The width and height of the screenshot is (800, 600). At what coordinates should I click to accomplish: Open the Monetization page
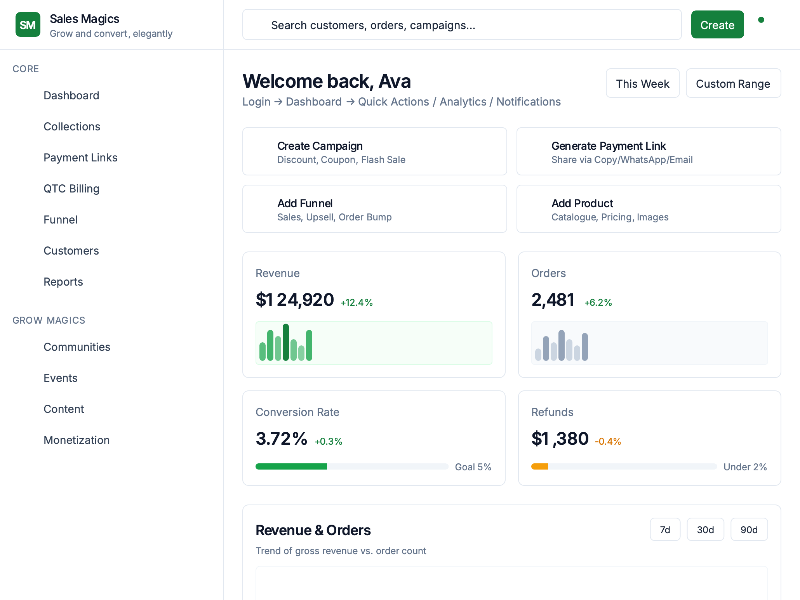pyautogui.click(x=76, y=440)
